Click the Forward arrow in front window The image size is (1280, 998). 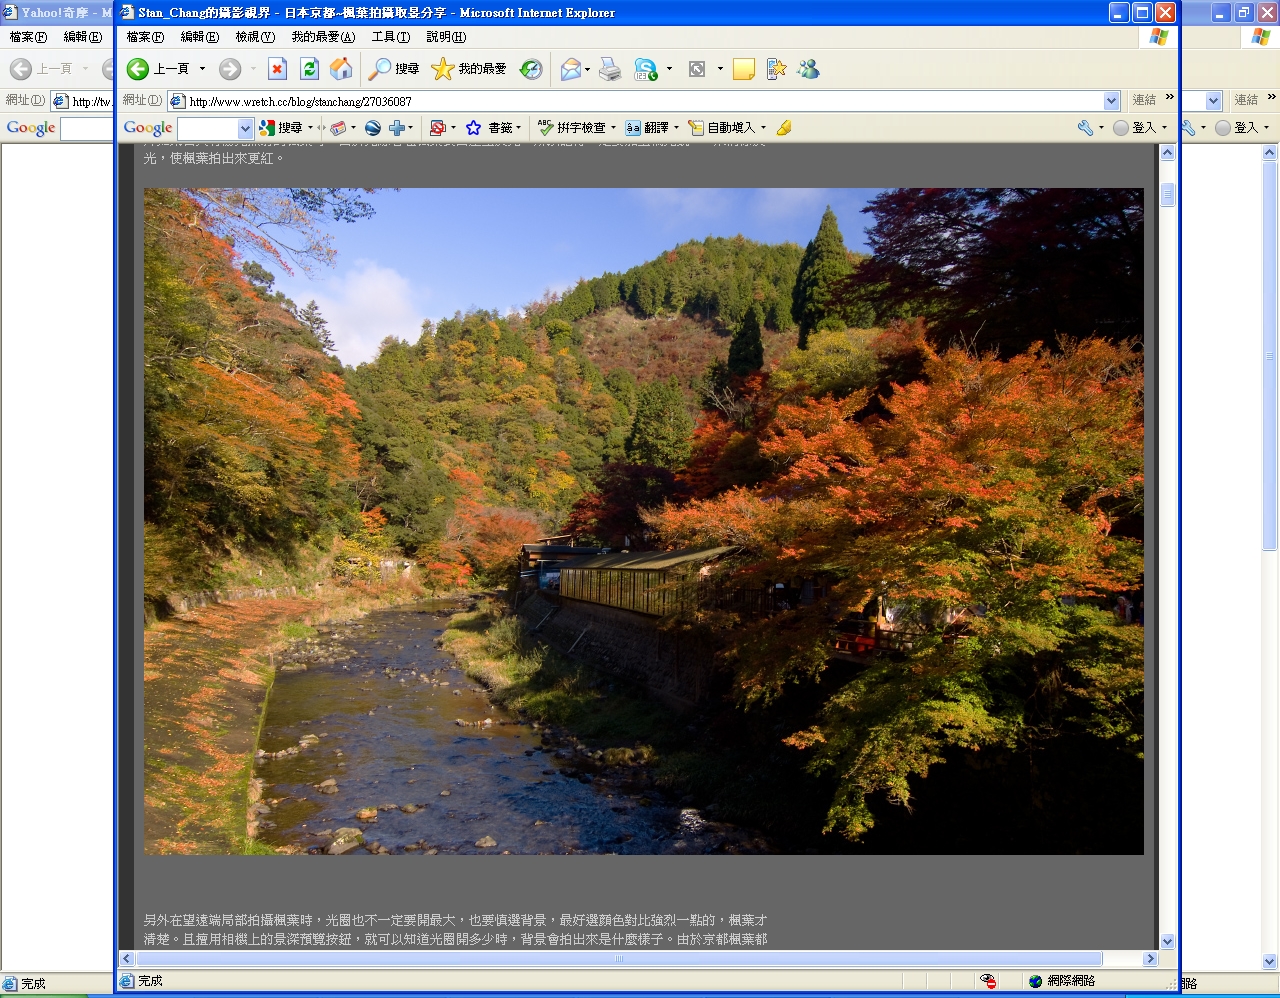point(230,69)
